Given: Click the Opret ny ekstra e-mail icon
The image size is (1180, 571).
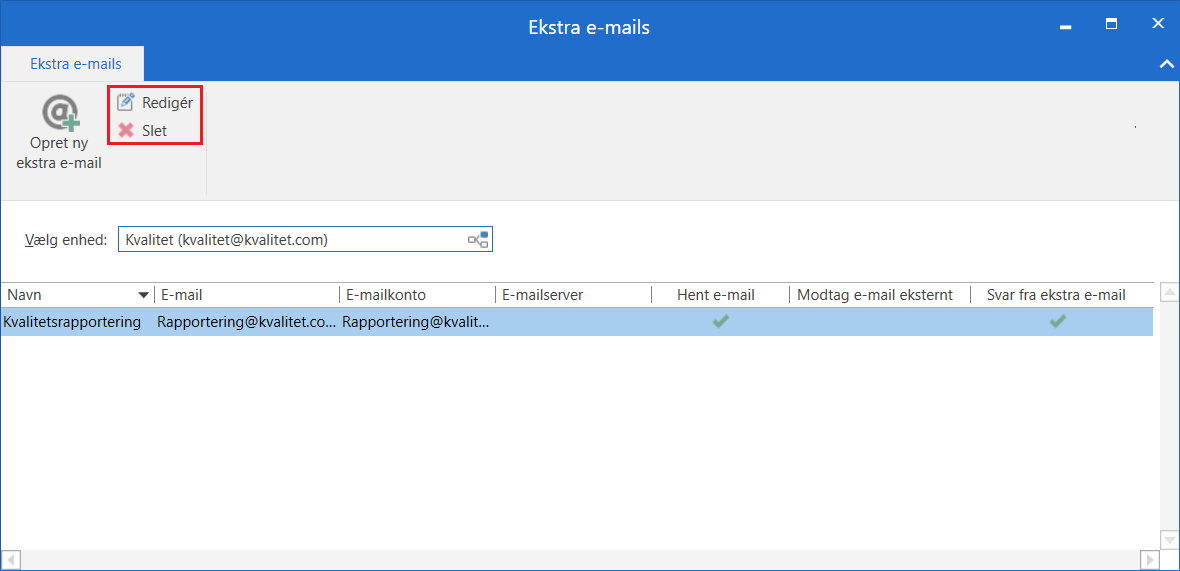Looking at the screenshot, I should [59, 113].
